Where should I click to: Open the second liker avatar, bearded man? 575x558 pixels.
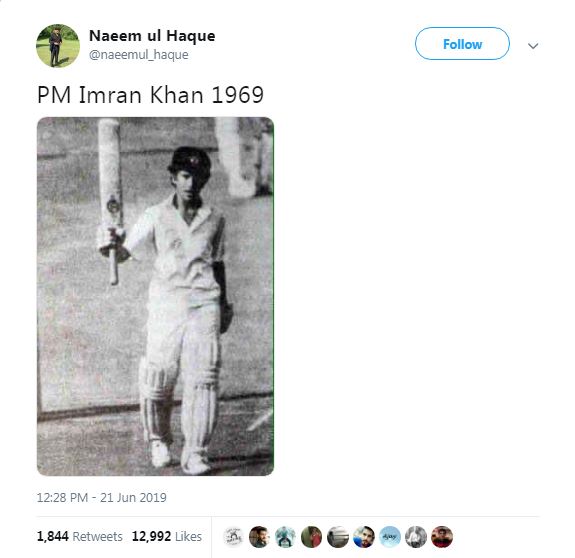tap(259, 537)
